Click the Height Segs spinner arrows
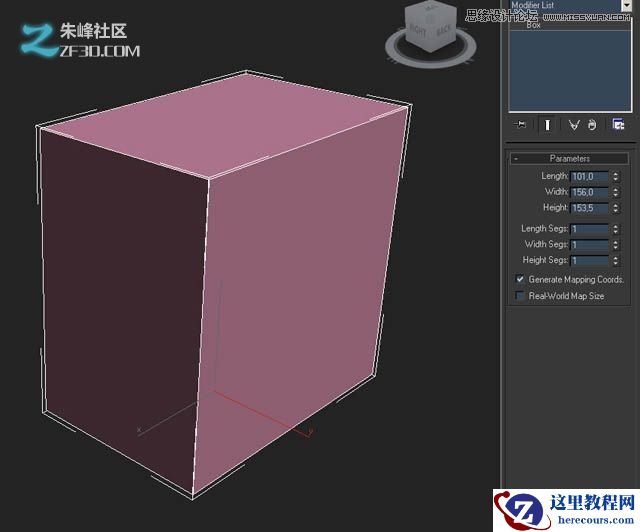The image size is (640, 532). pos(616,260)
